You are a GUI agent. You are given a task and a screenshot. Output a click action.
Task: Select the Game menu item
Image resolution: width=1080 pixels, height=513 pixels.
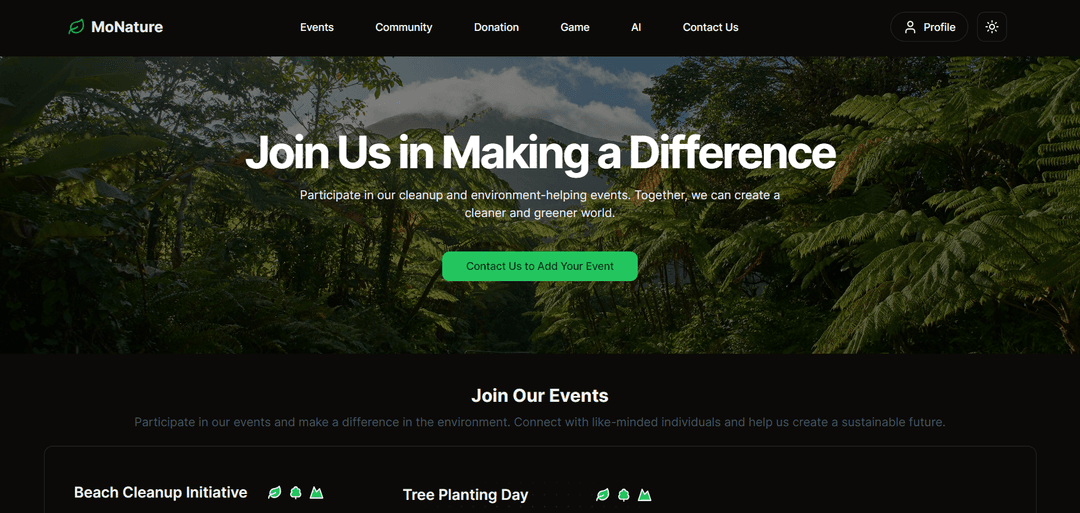(x=574, y=28)
